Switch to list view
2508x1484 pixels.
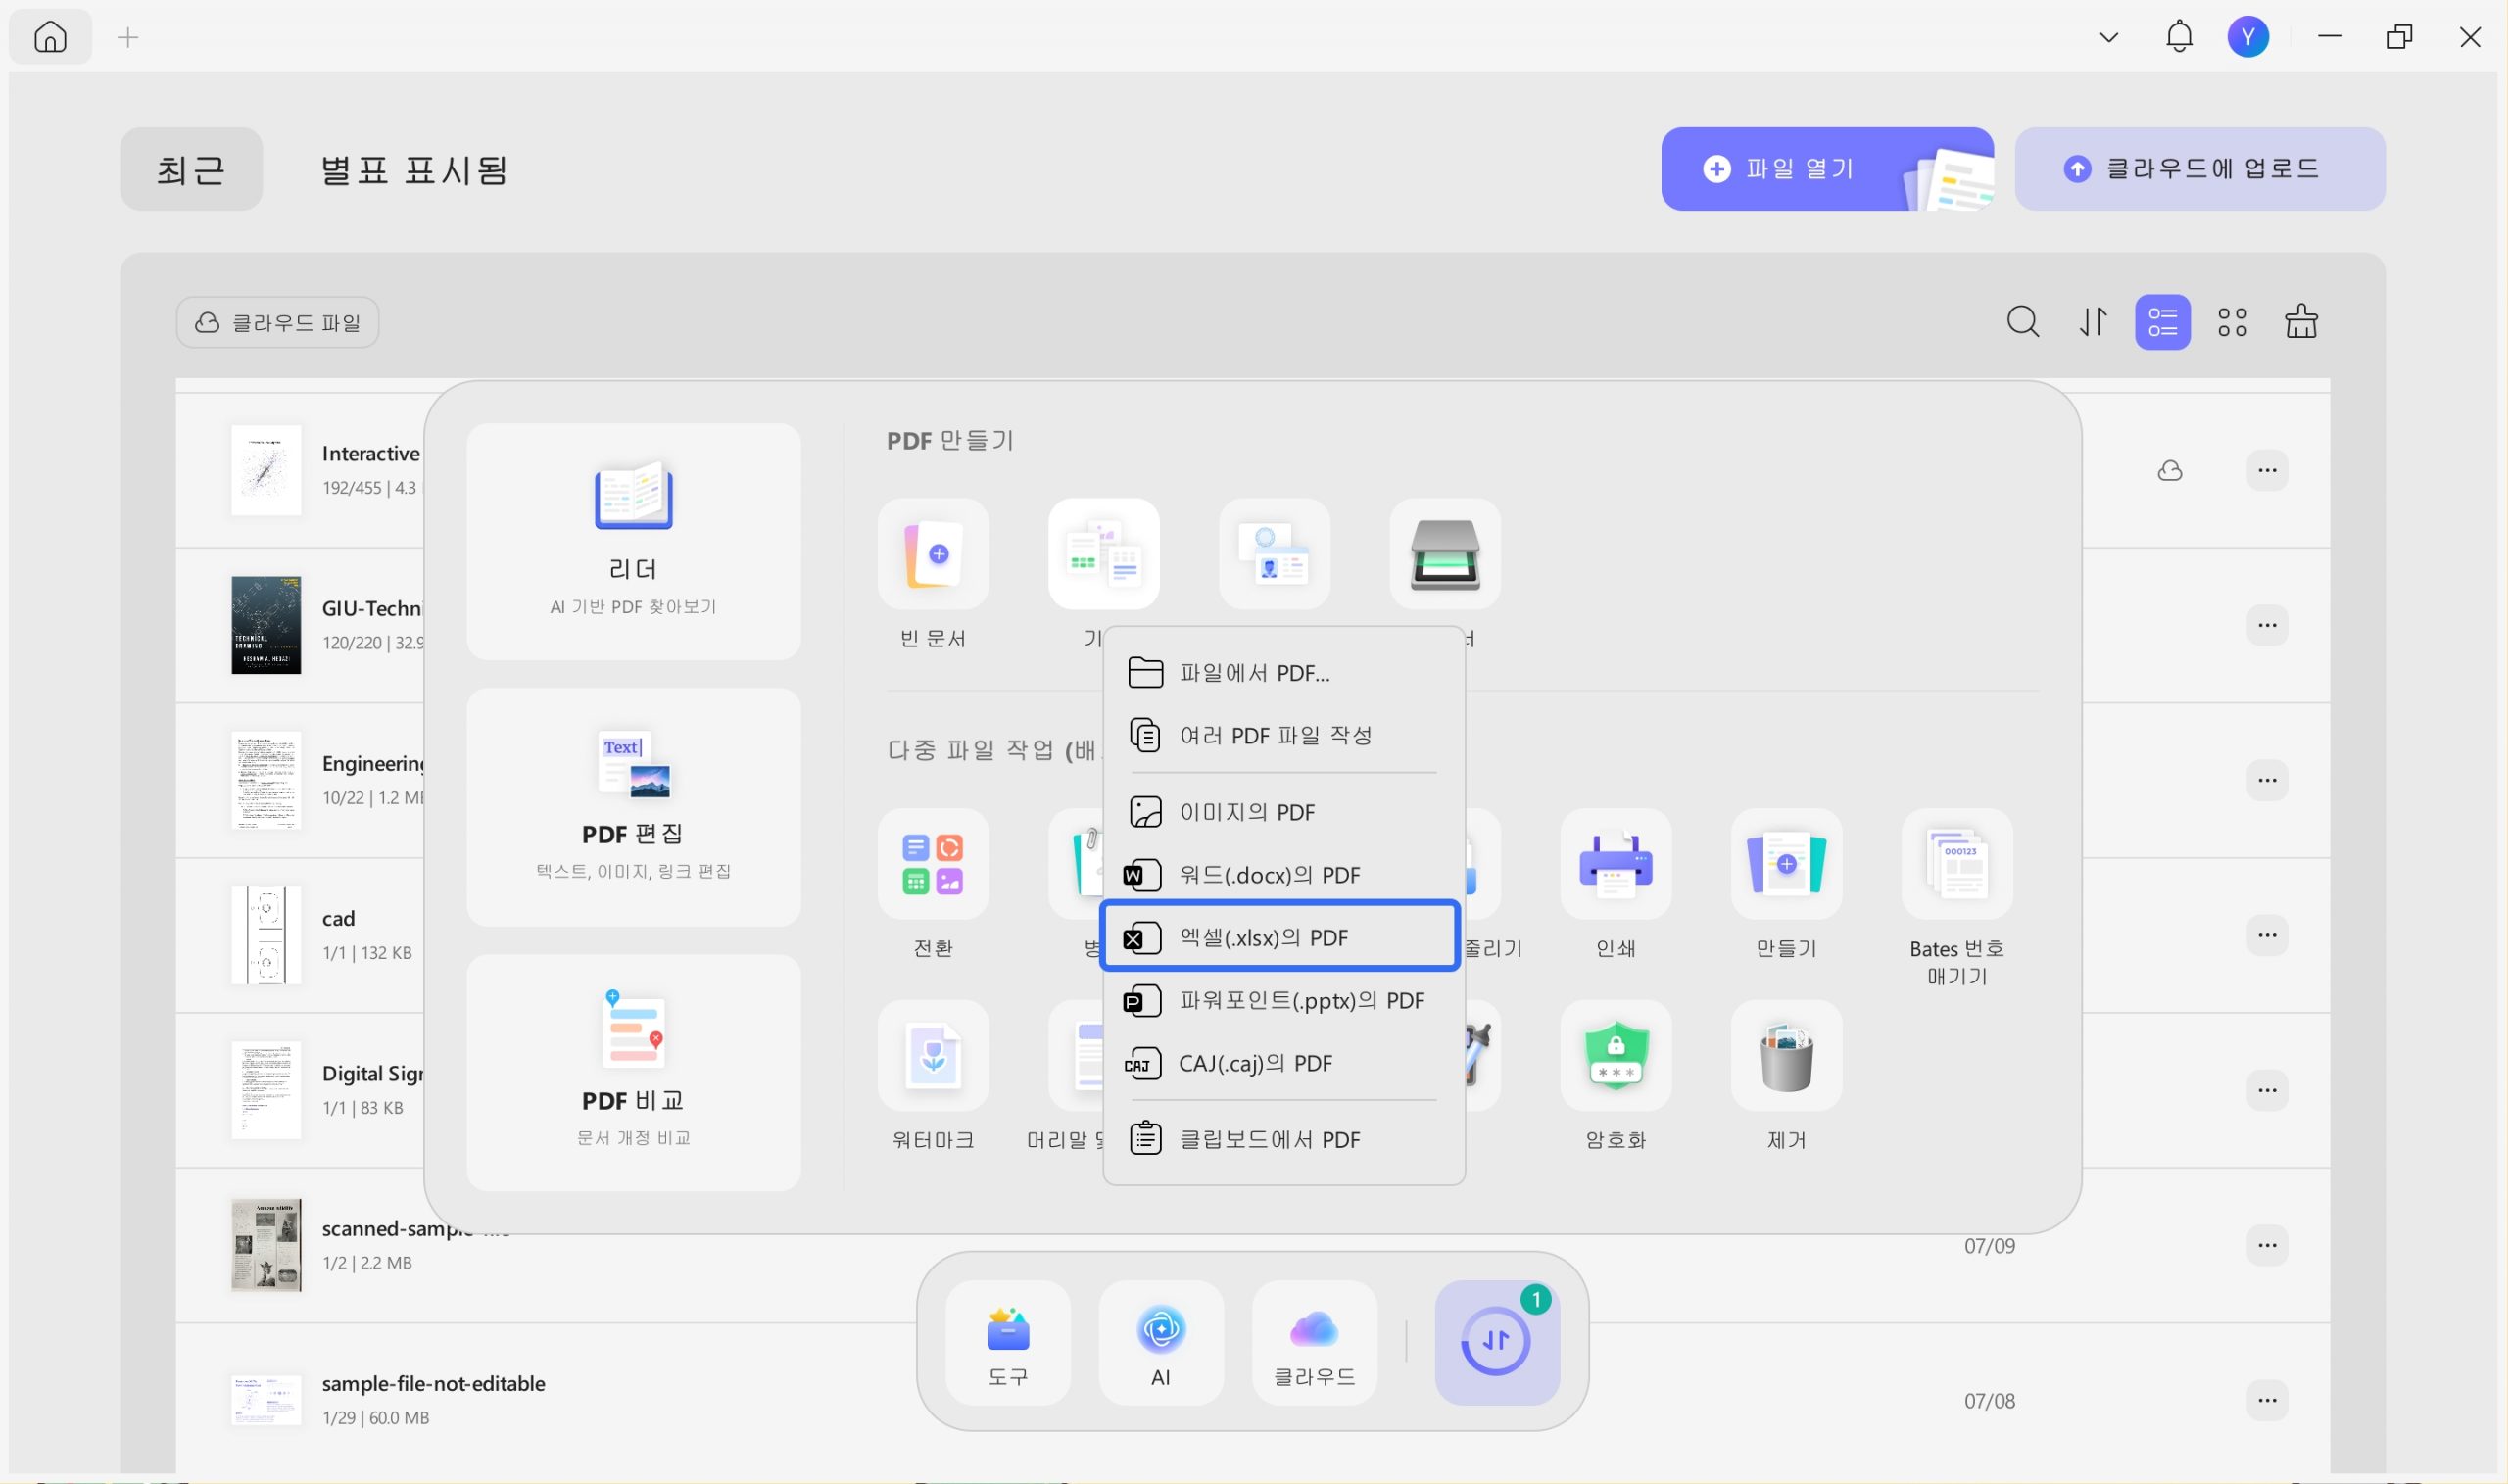(x=2162, y=322)
